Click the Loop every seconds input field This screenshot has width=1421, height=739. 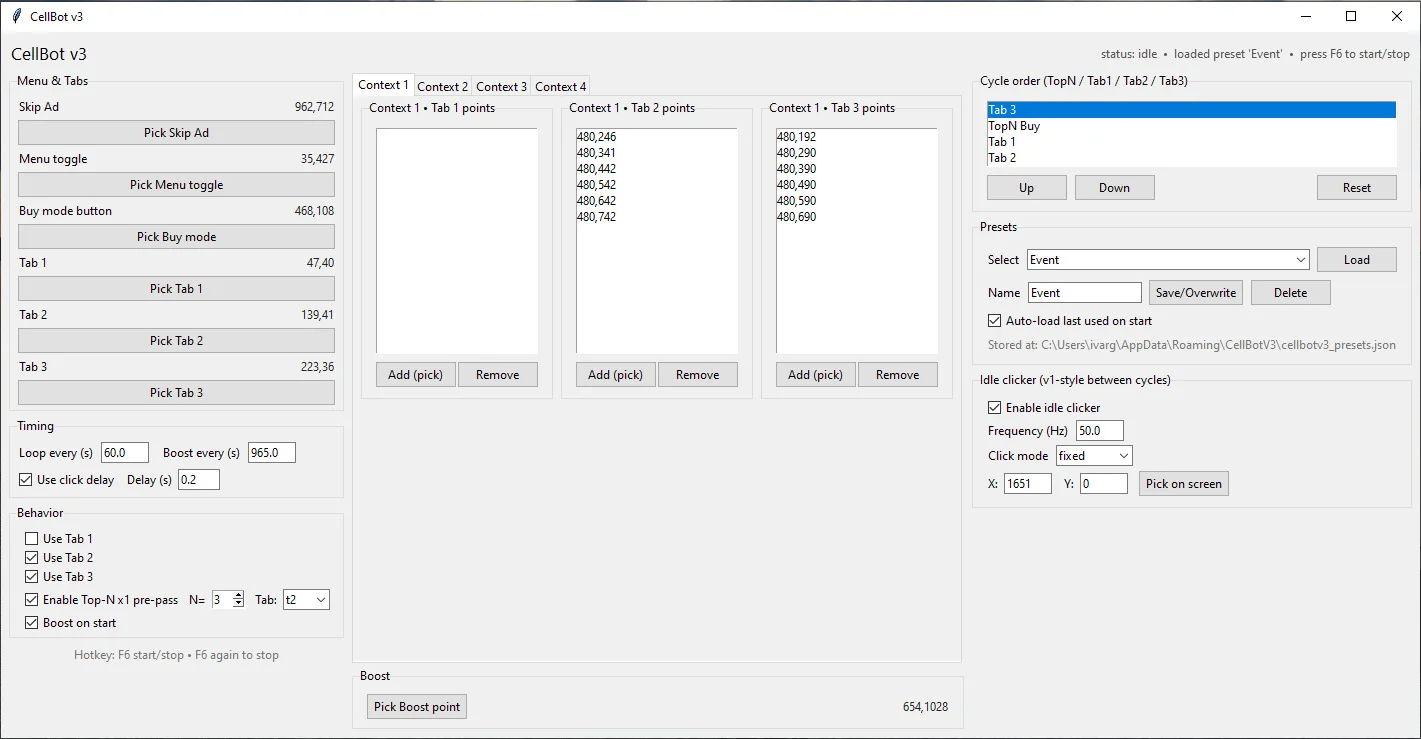[x=124, y=452]
